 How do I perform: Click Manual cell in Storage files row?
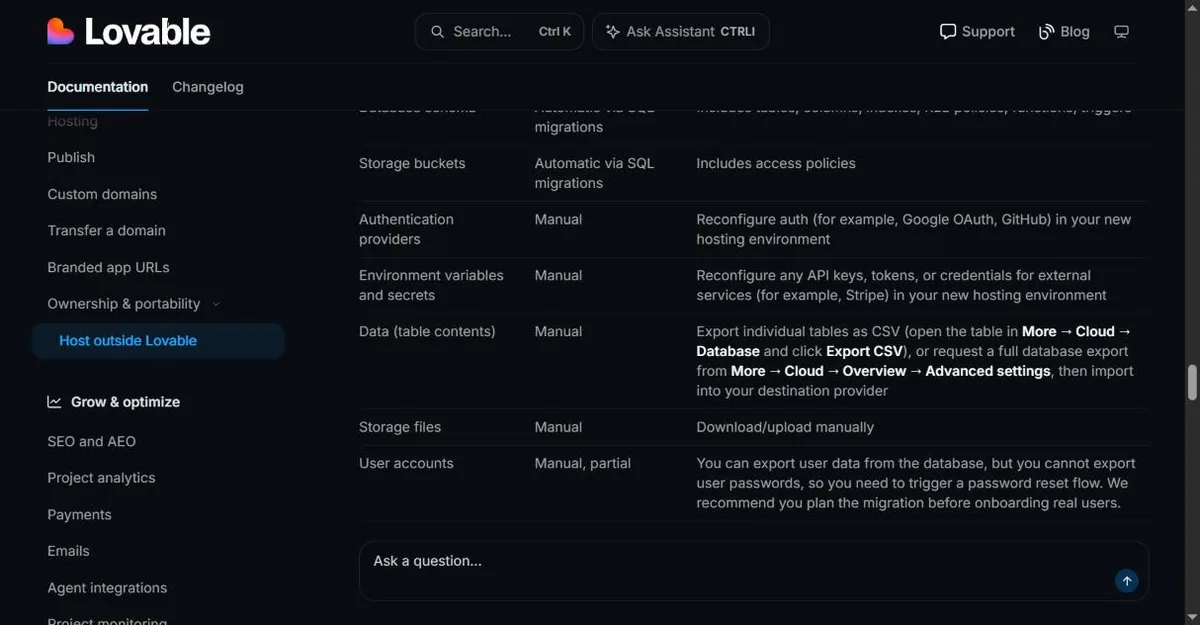[x=558, y=427]
